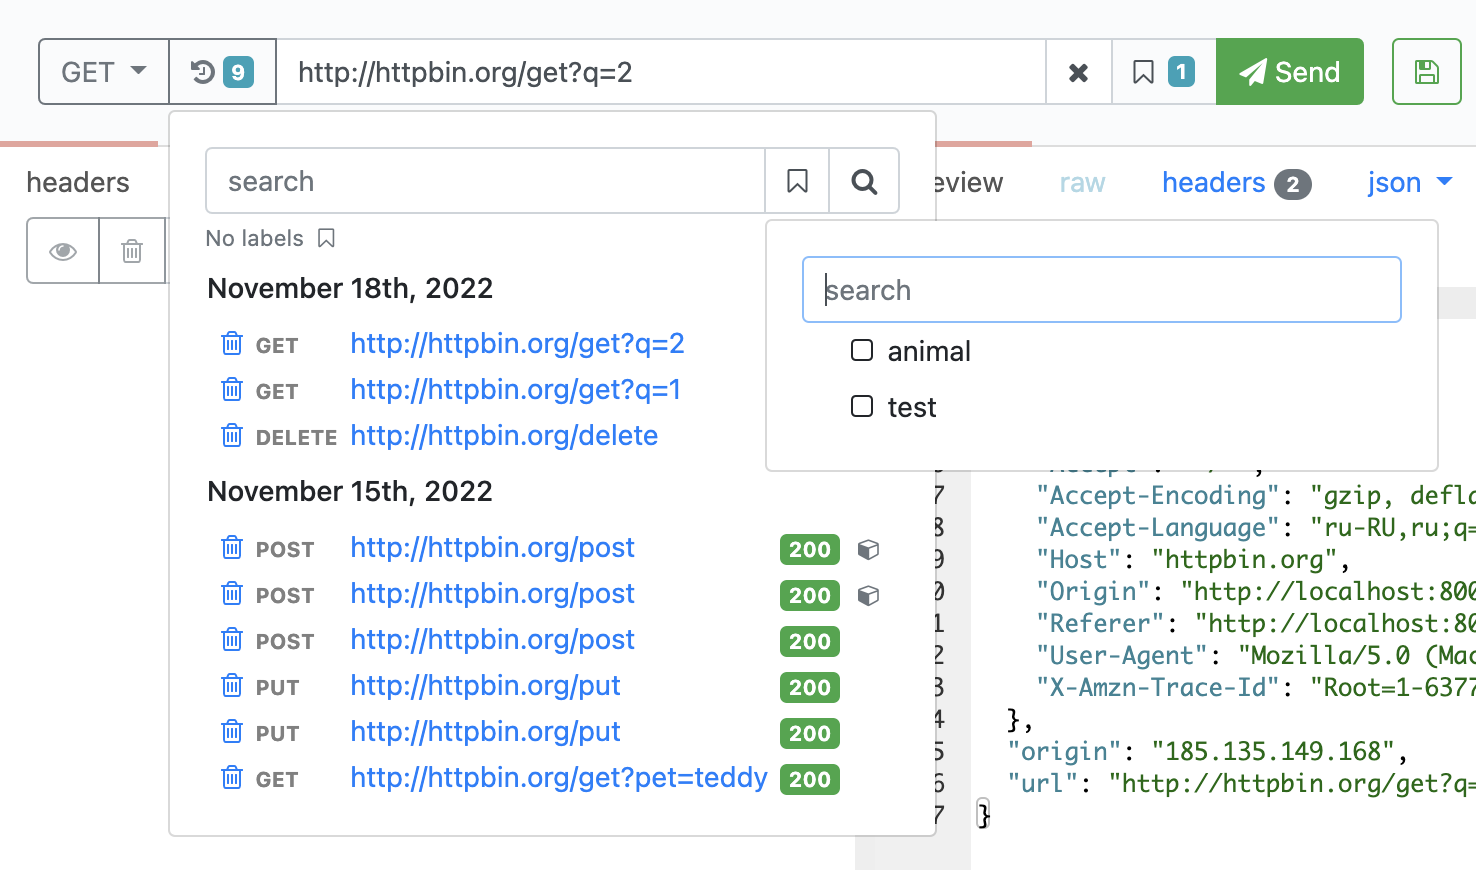Click the magnifier icon in the history panel
This screenshot has height=870, width=1476.
pyautogui.click(x=863, y=180)
